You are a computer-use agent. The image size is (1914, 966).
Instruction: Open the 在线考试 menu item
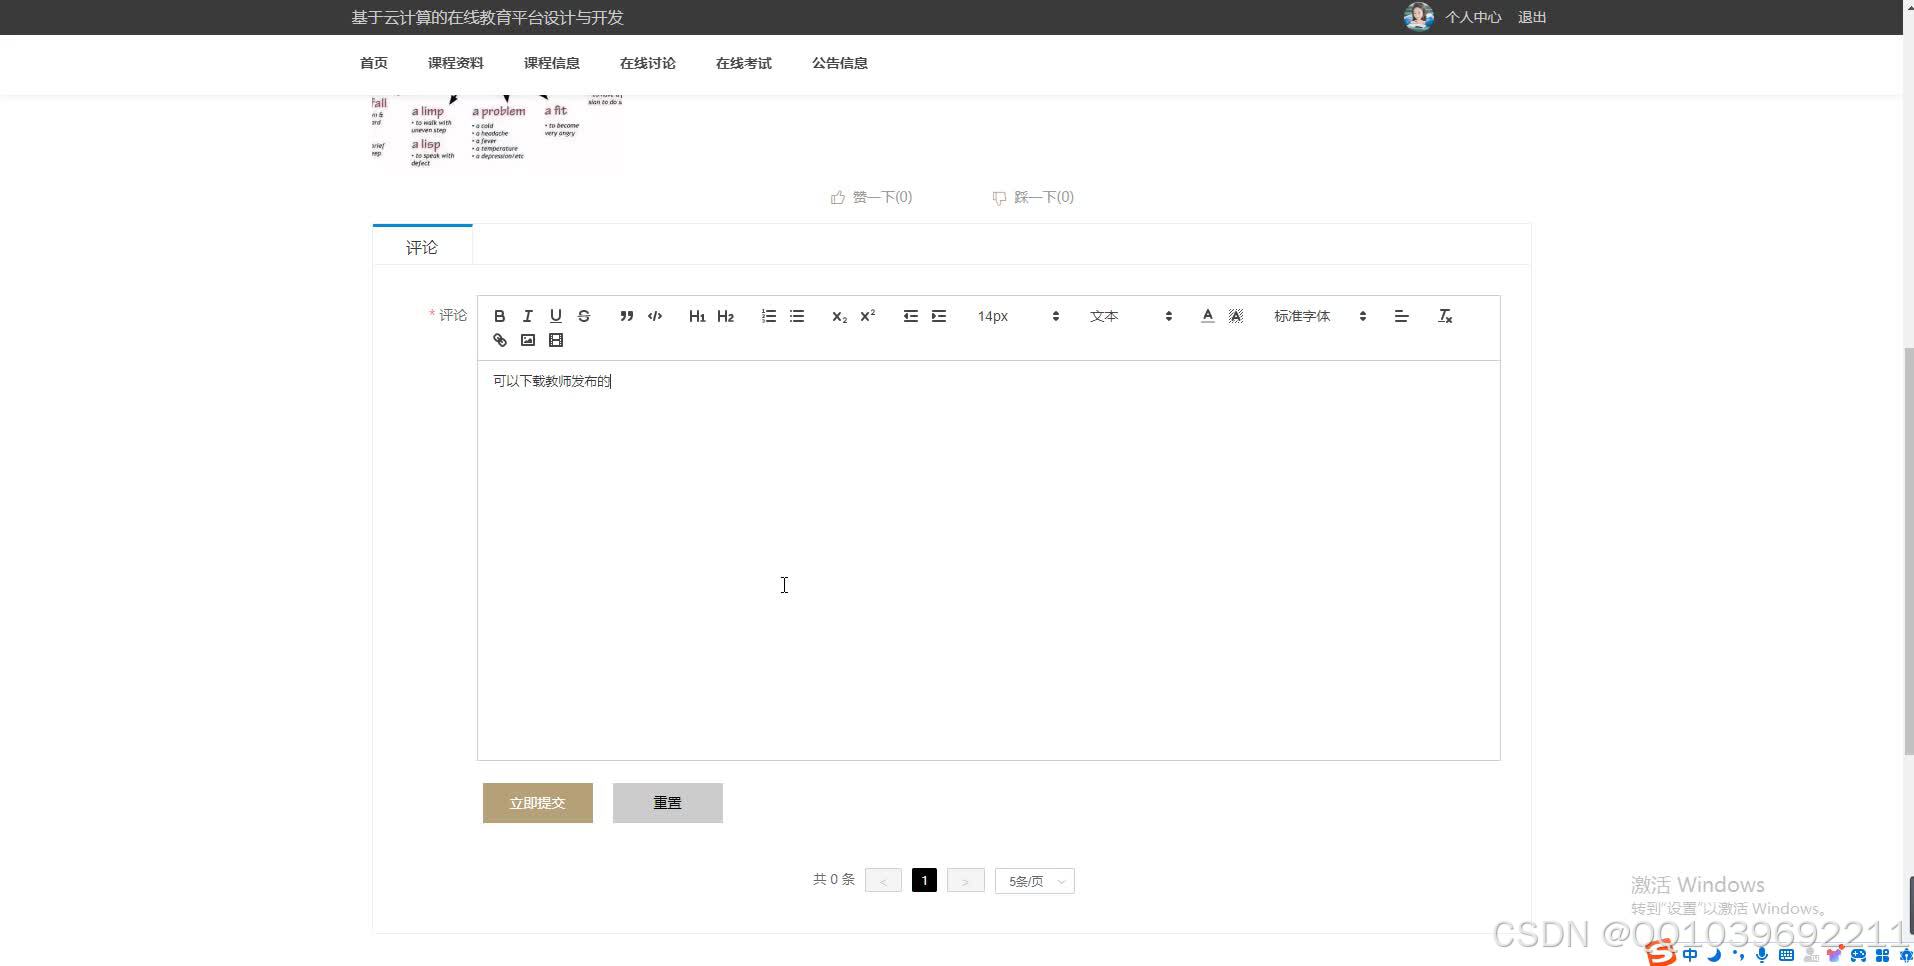(743, 63)
